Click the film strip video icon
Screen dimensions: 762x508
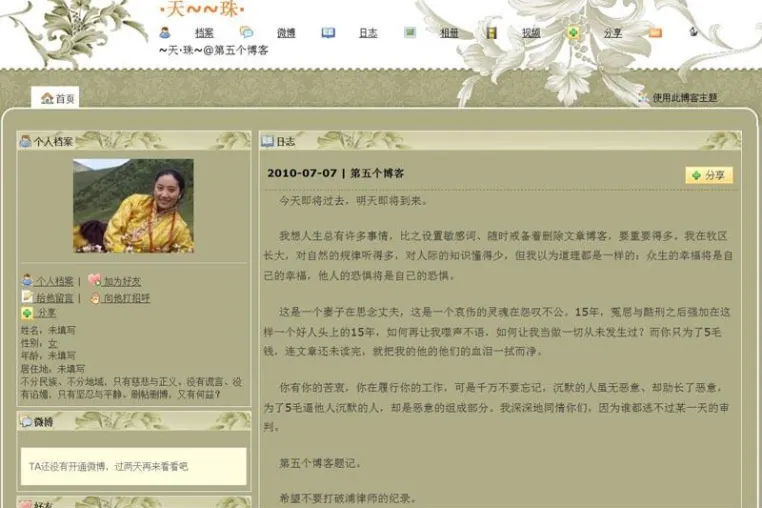[492, 33]
